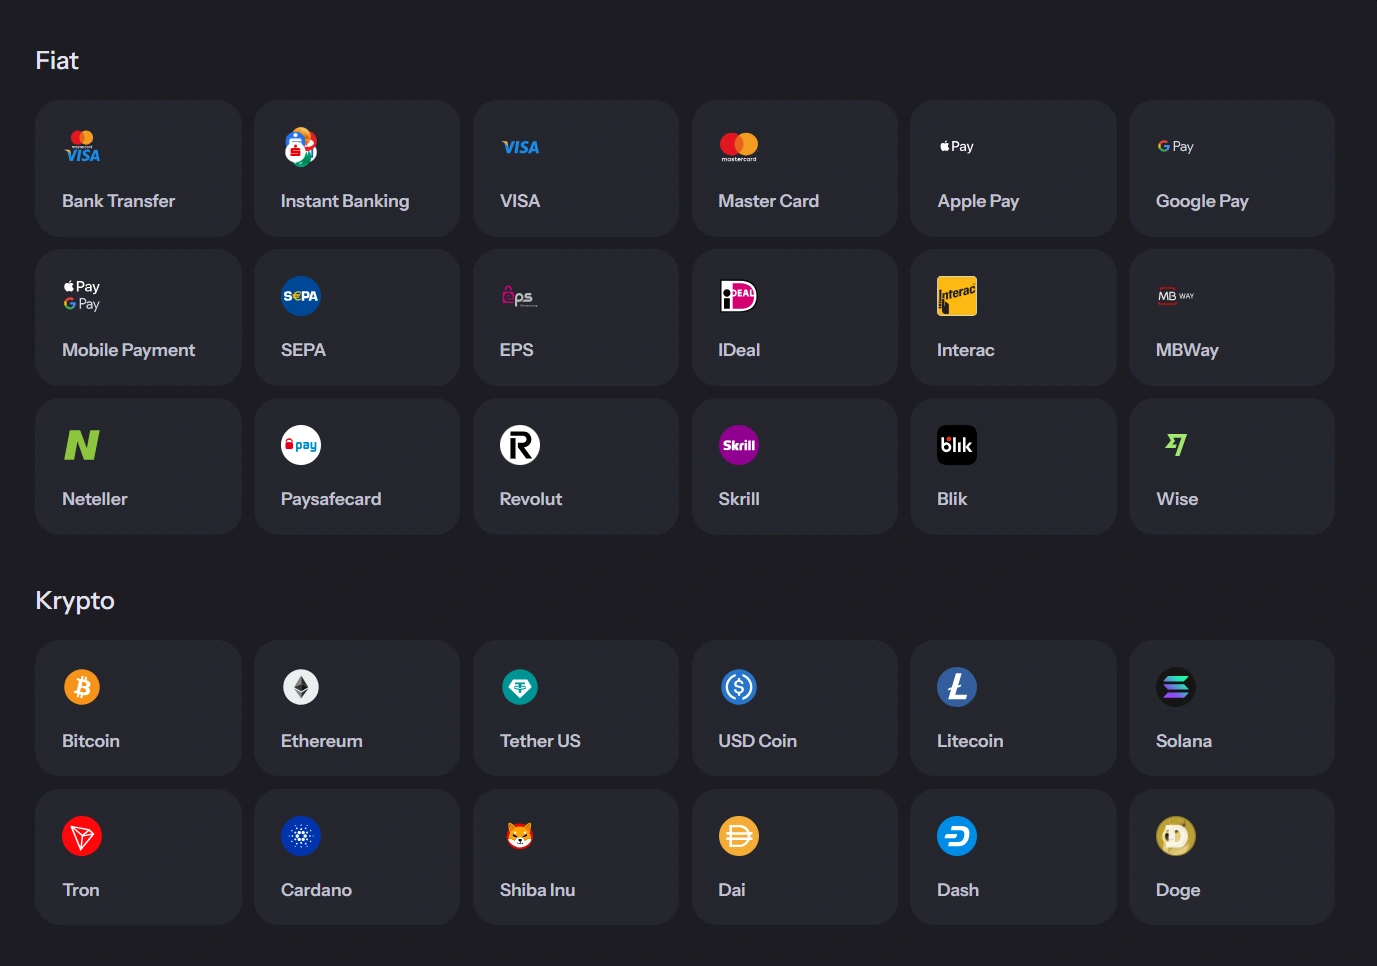Viewport: 1377px width, 966px height.
Task: Click the EPS logo icon
Action: tap(520, 296)
